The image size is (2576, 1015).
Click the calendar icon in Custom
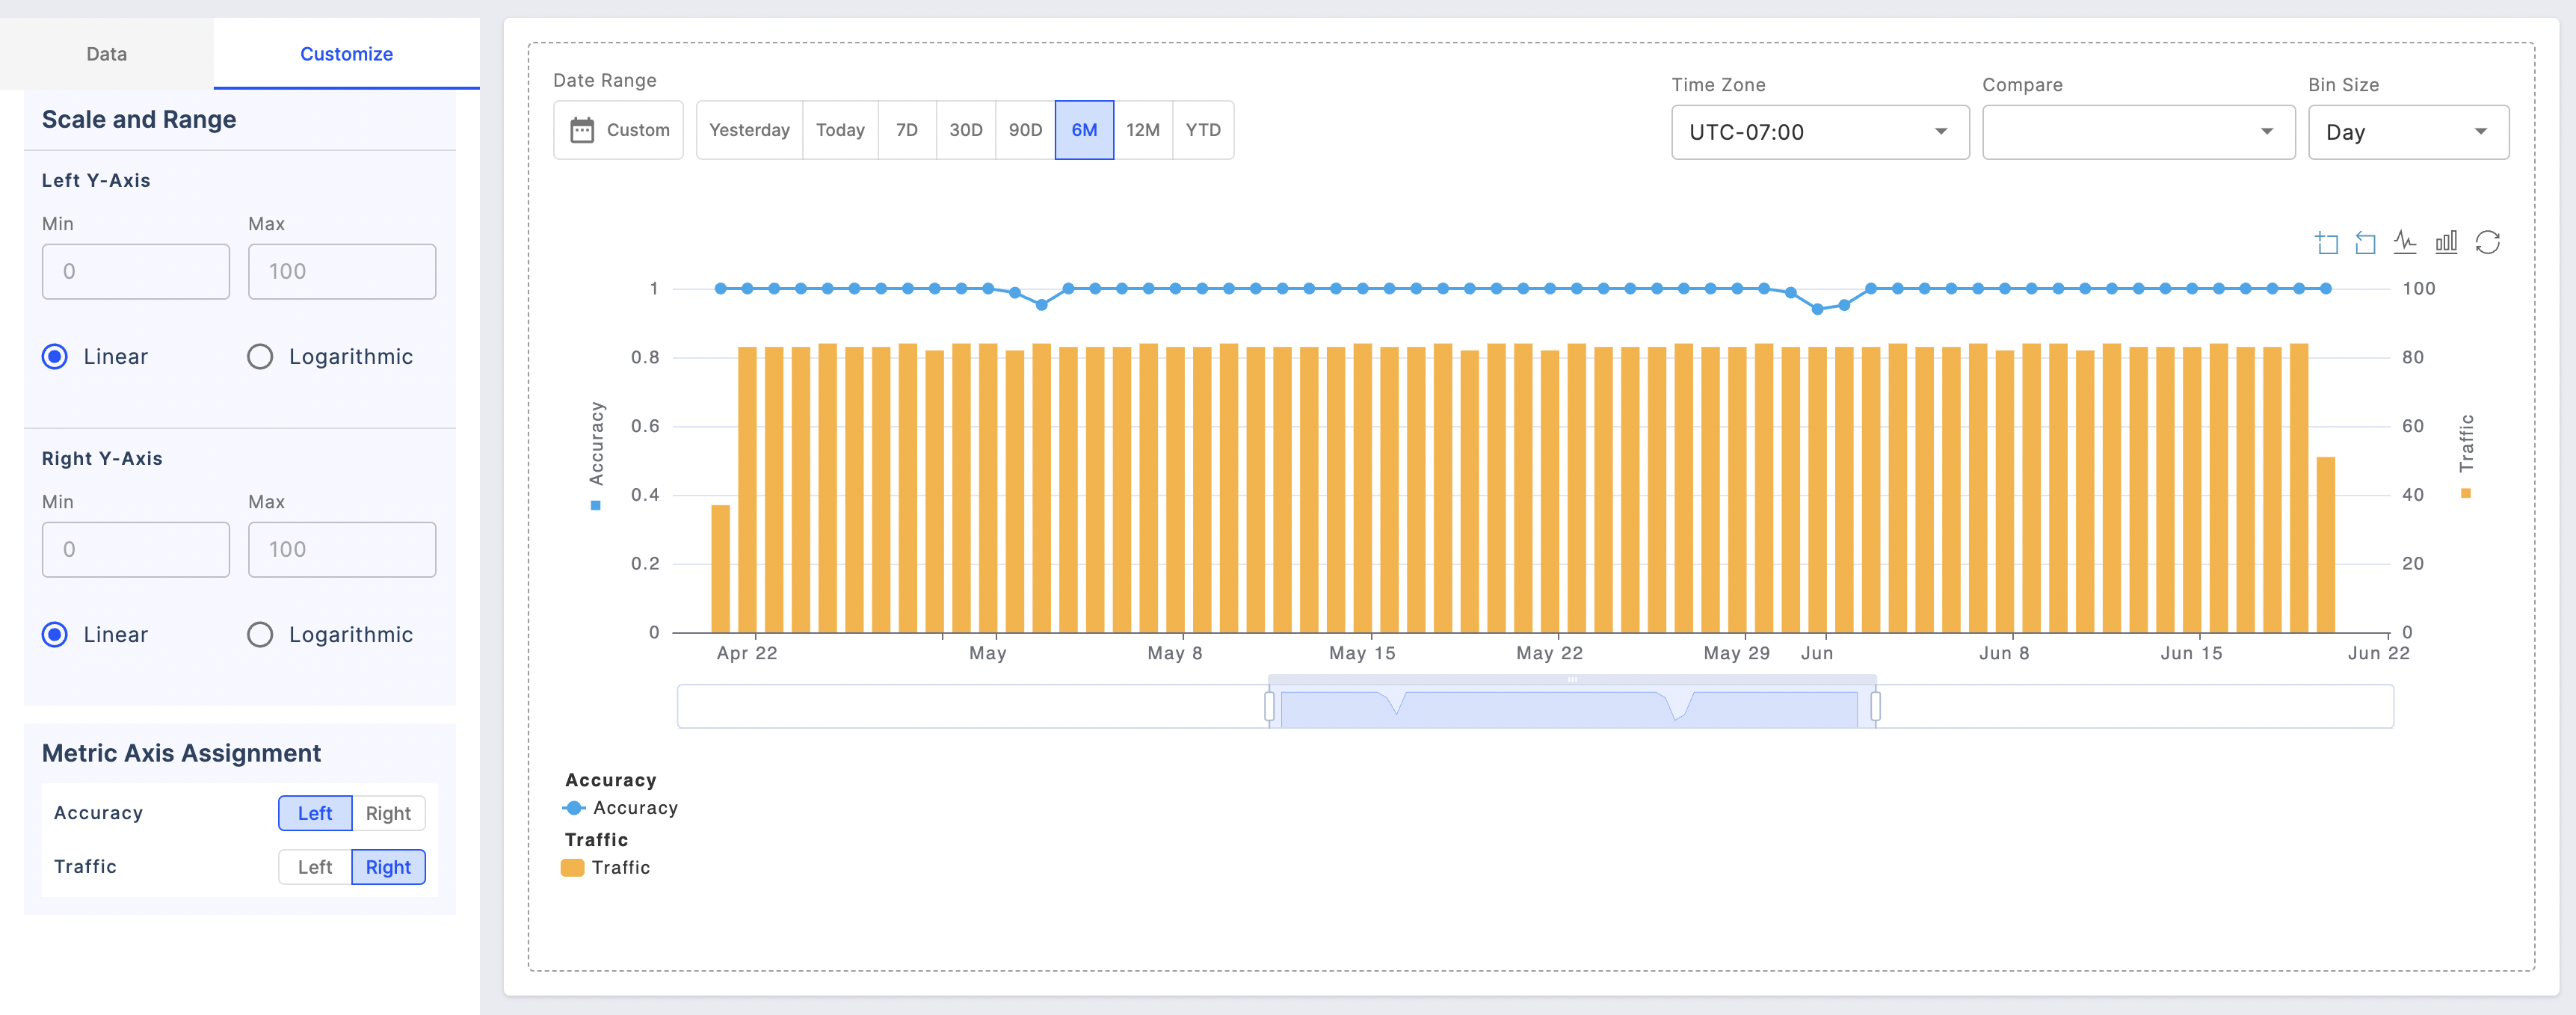pyautogui.click(x=582, y=130)
